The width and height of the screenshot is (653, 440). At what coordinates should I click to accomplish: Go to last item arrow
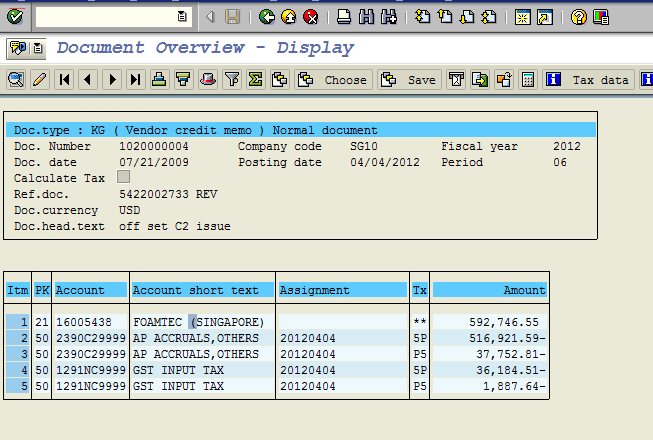(x=135, y=80)
